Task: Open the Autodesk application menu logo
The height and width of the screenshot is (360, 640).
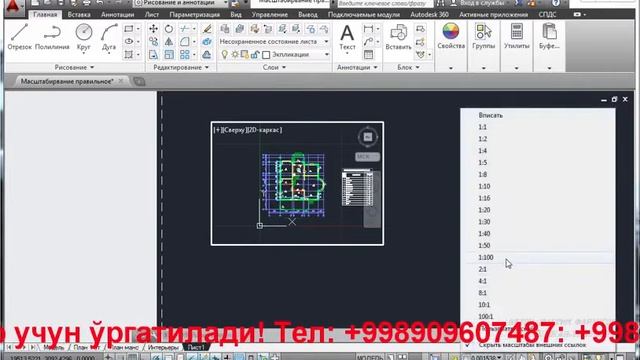Action: tap(13, 6)
